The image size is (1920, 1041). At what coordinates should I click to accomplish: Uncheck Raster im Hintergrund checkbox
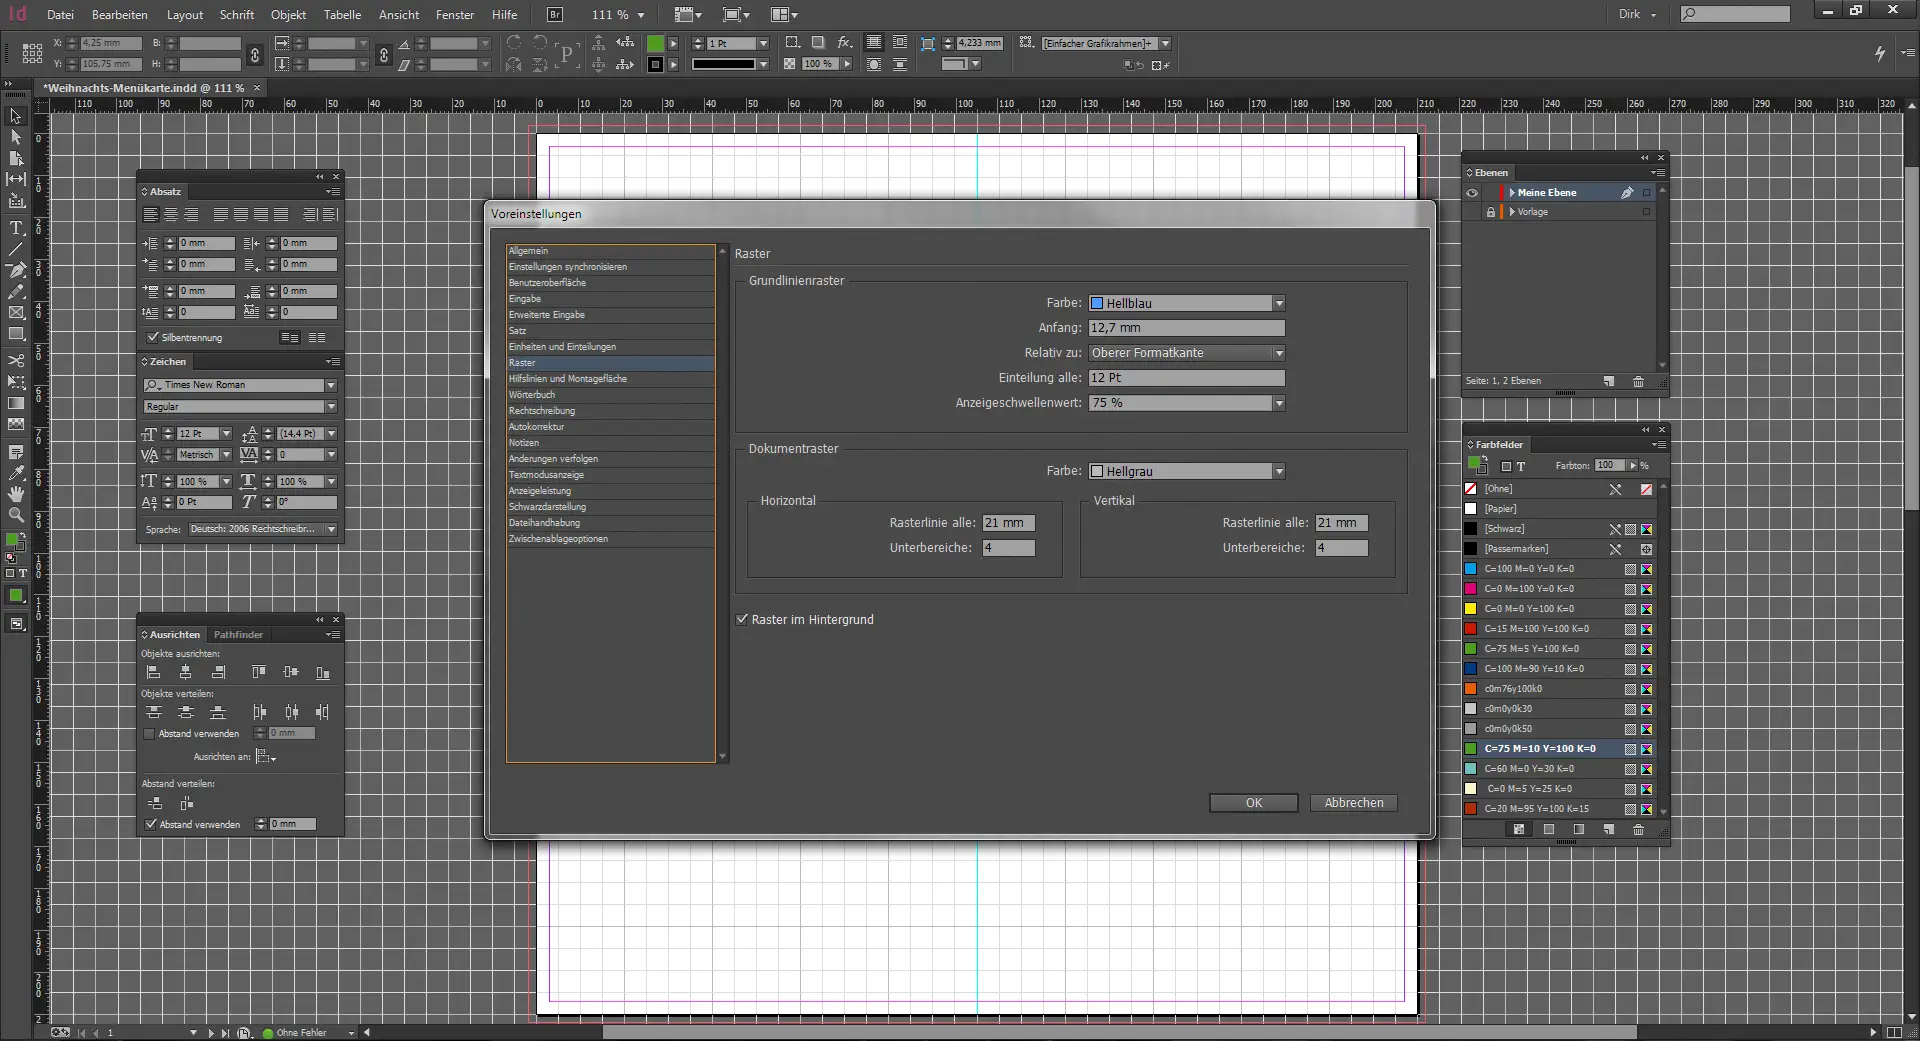point(742,620)
